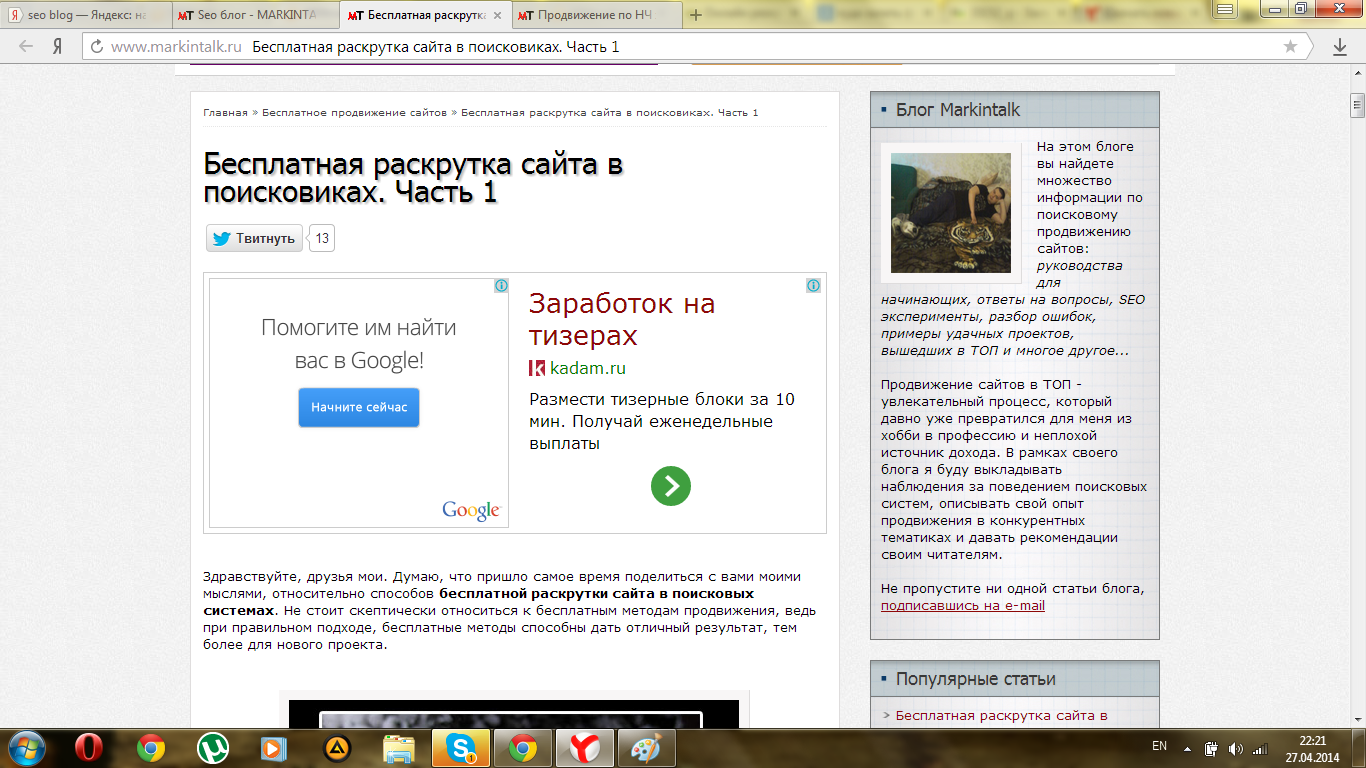
Task: Reload page using the refresh icon
Action: point(97,47)
